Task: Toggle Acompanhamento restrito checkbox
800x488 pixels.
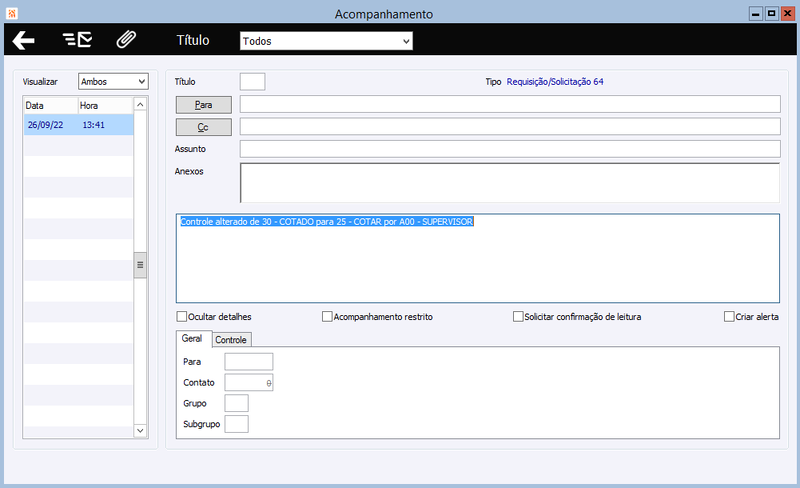Action: [327, 316]
